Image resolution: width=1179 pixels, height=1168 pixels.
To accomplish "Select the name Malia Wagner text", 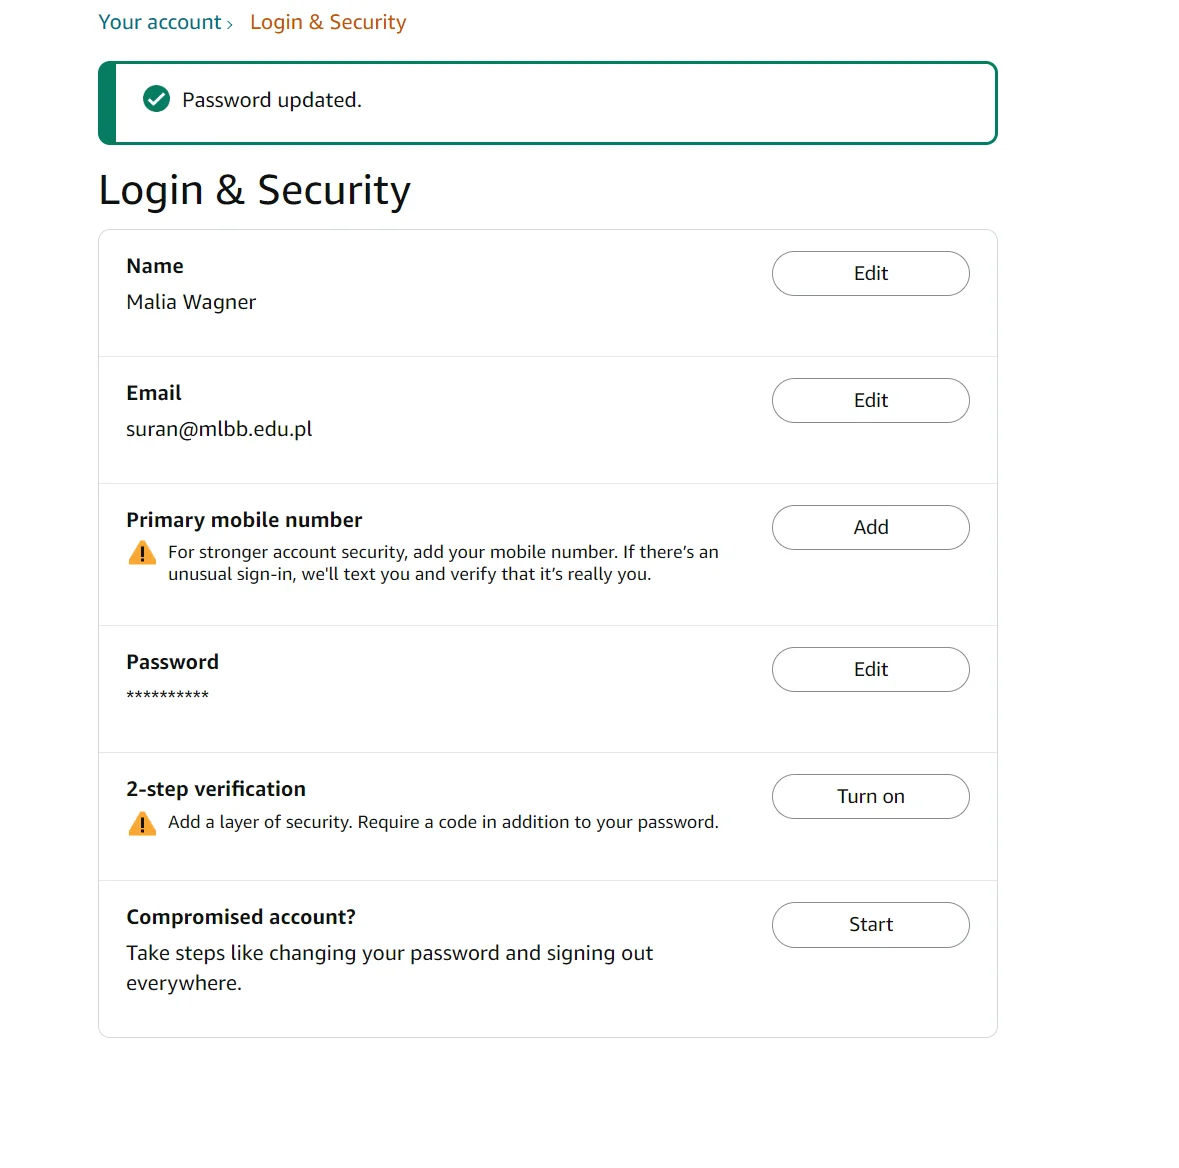I will coord(191,302).
